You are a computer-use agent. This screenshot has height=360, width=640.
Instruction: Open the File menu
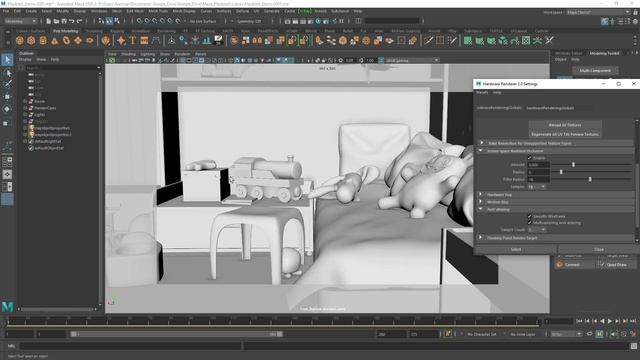(x=6, y=11)
